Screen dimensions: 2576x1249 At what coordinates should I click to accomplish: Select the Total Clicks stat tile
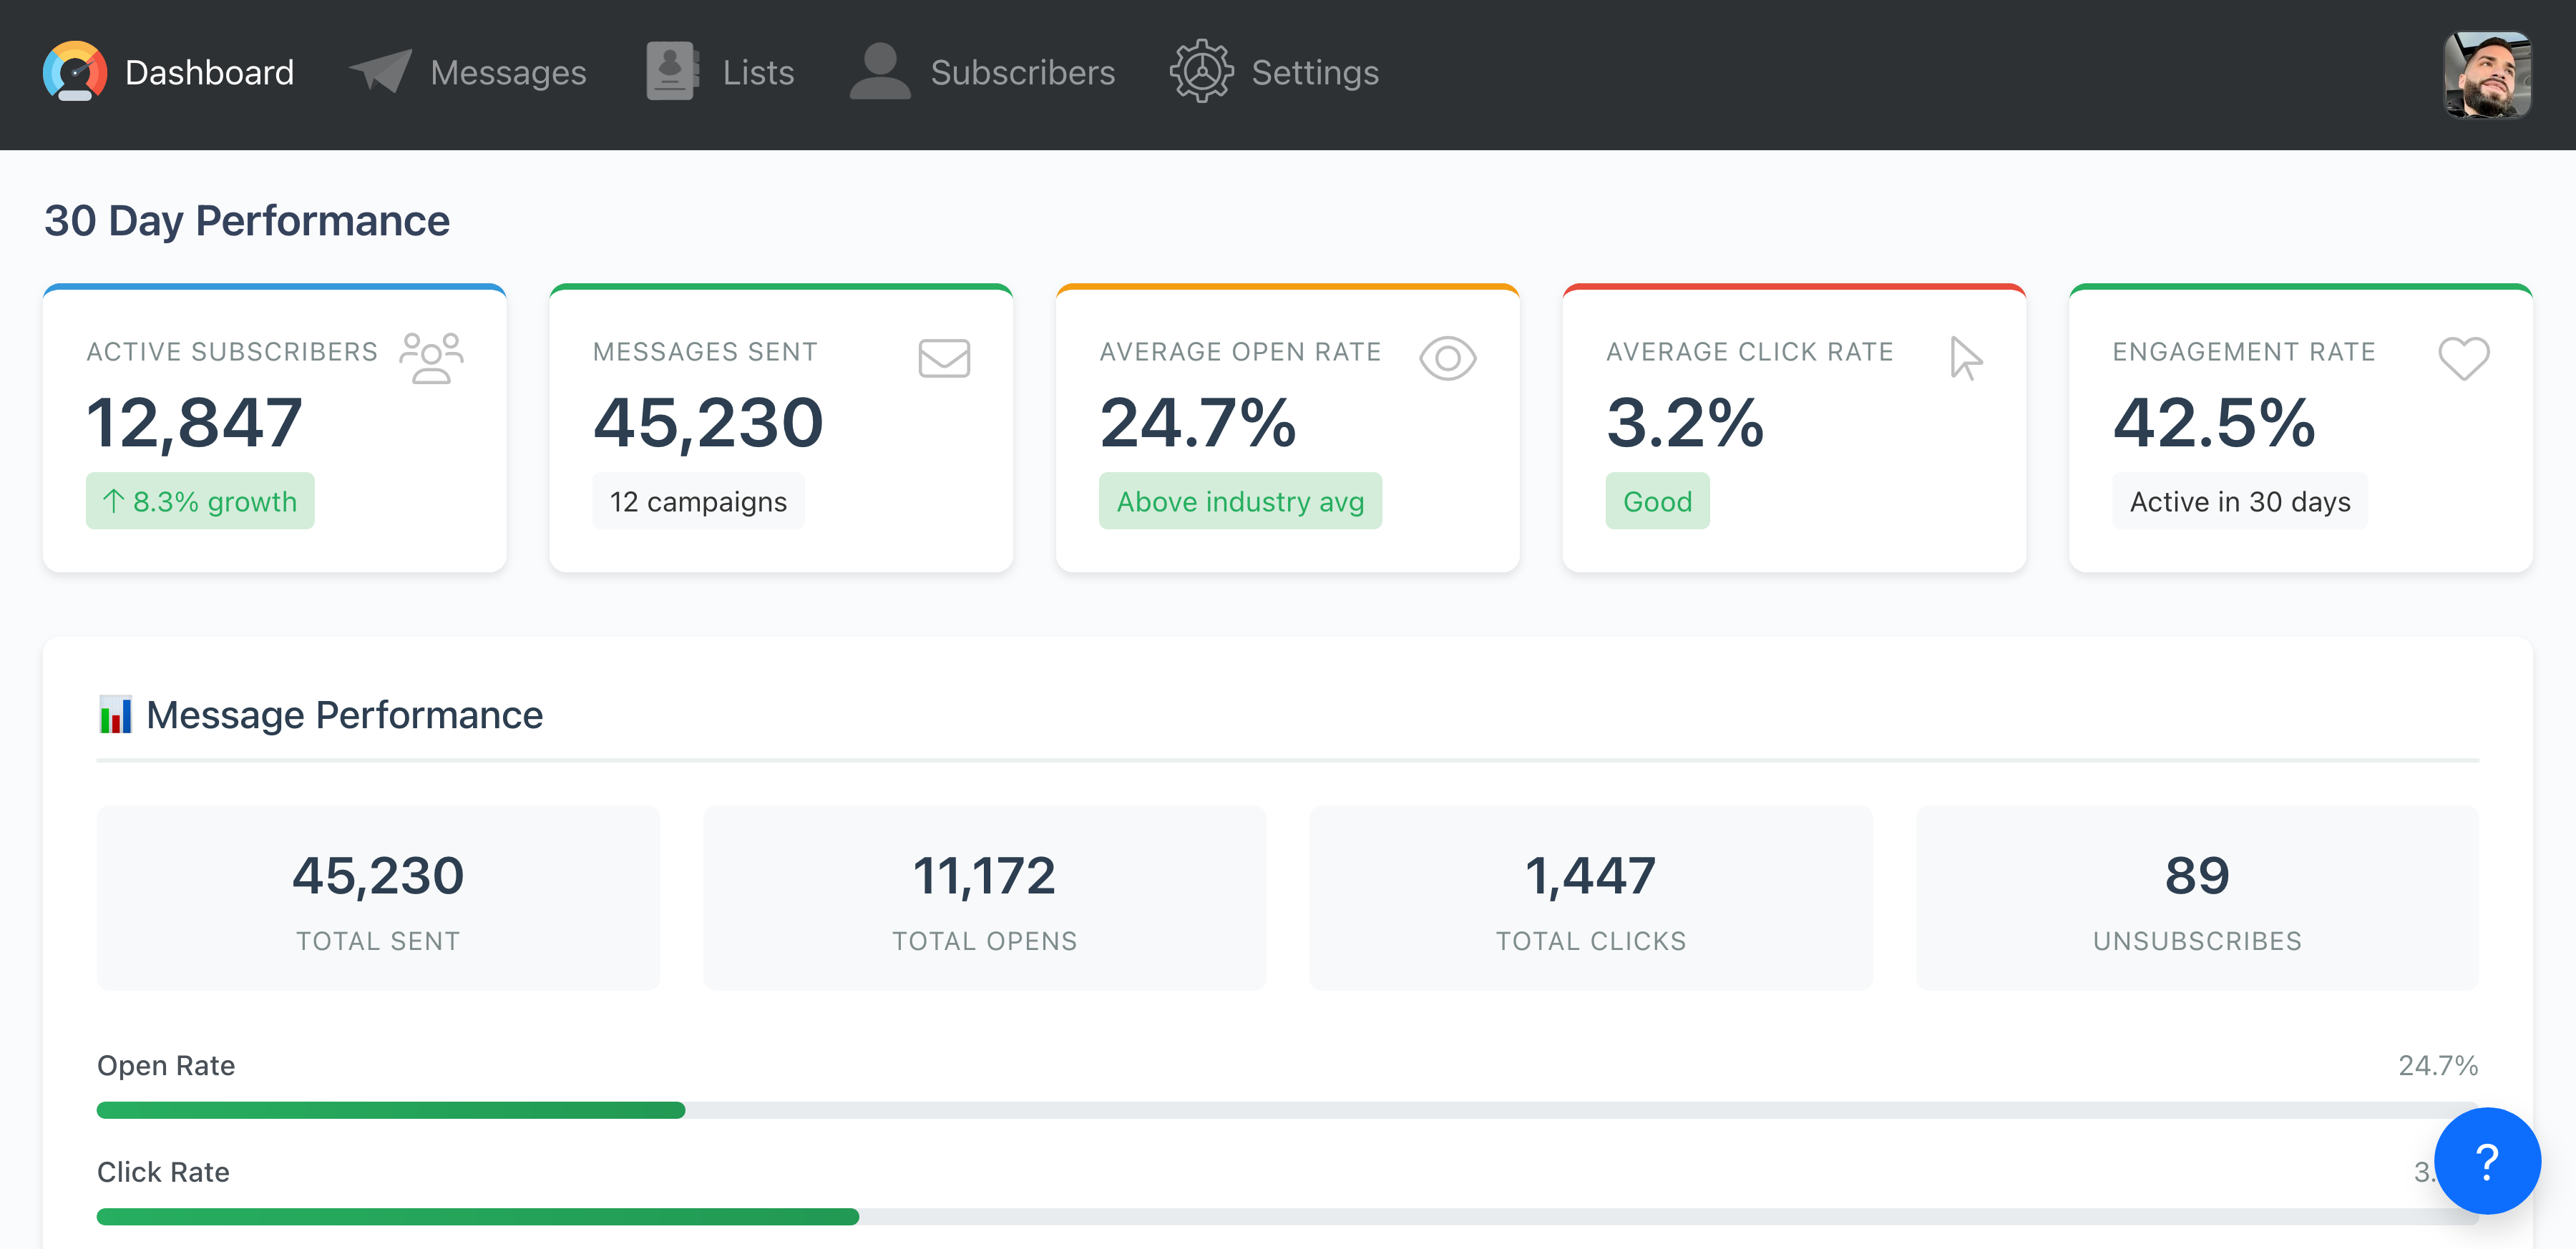1590,898
